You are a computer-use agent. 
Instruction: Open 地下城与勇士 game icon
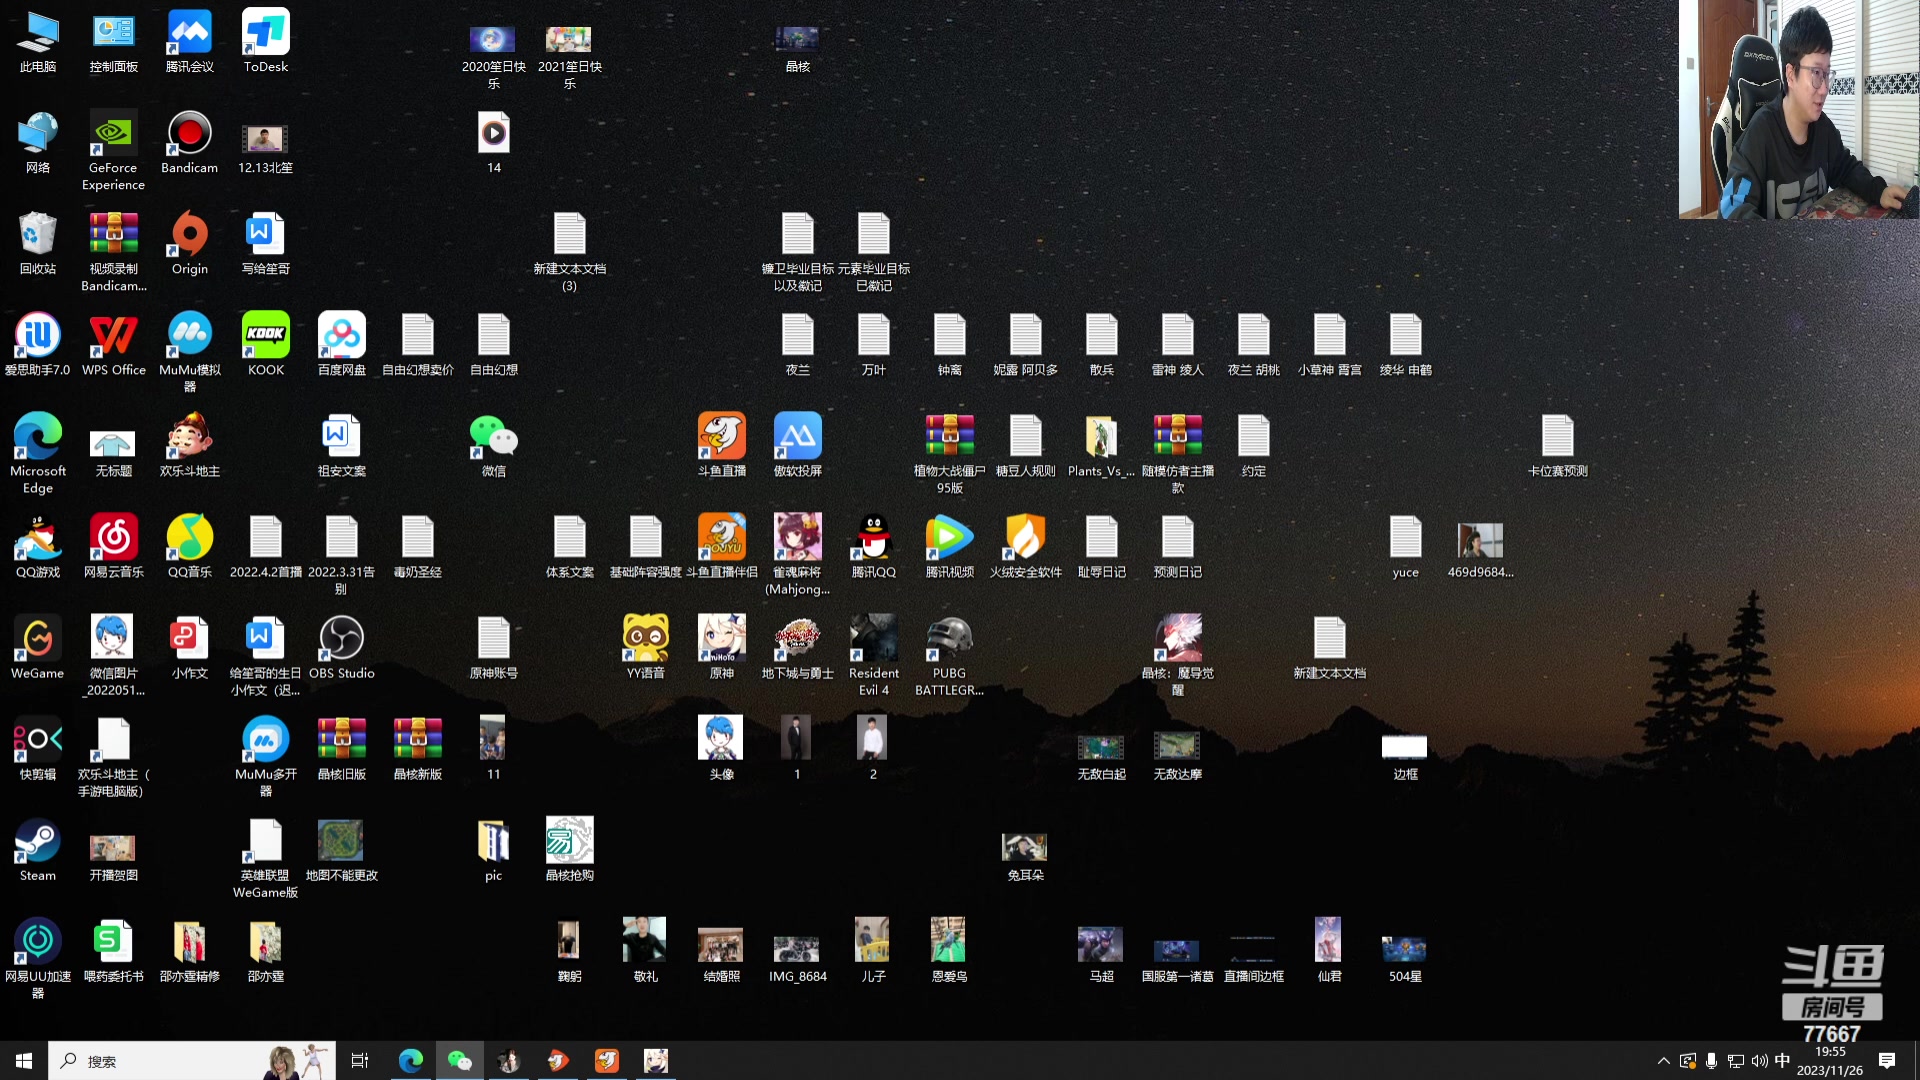click(x=798, y=647)
